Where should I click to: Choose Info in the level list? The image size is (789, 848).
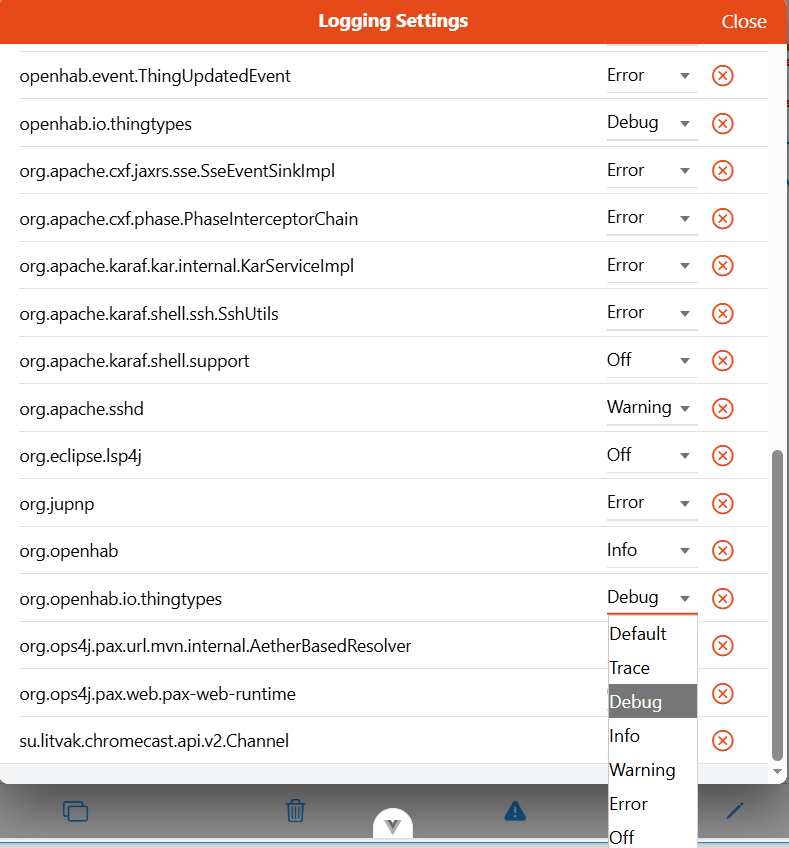pyautogui.click(x=653, y=736)
